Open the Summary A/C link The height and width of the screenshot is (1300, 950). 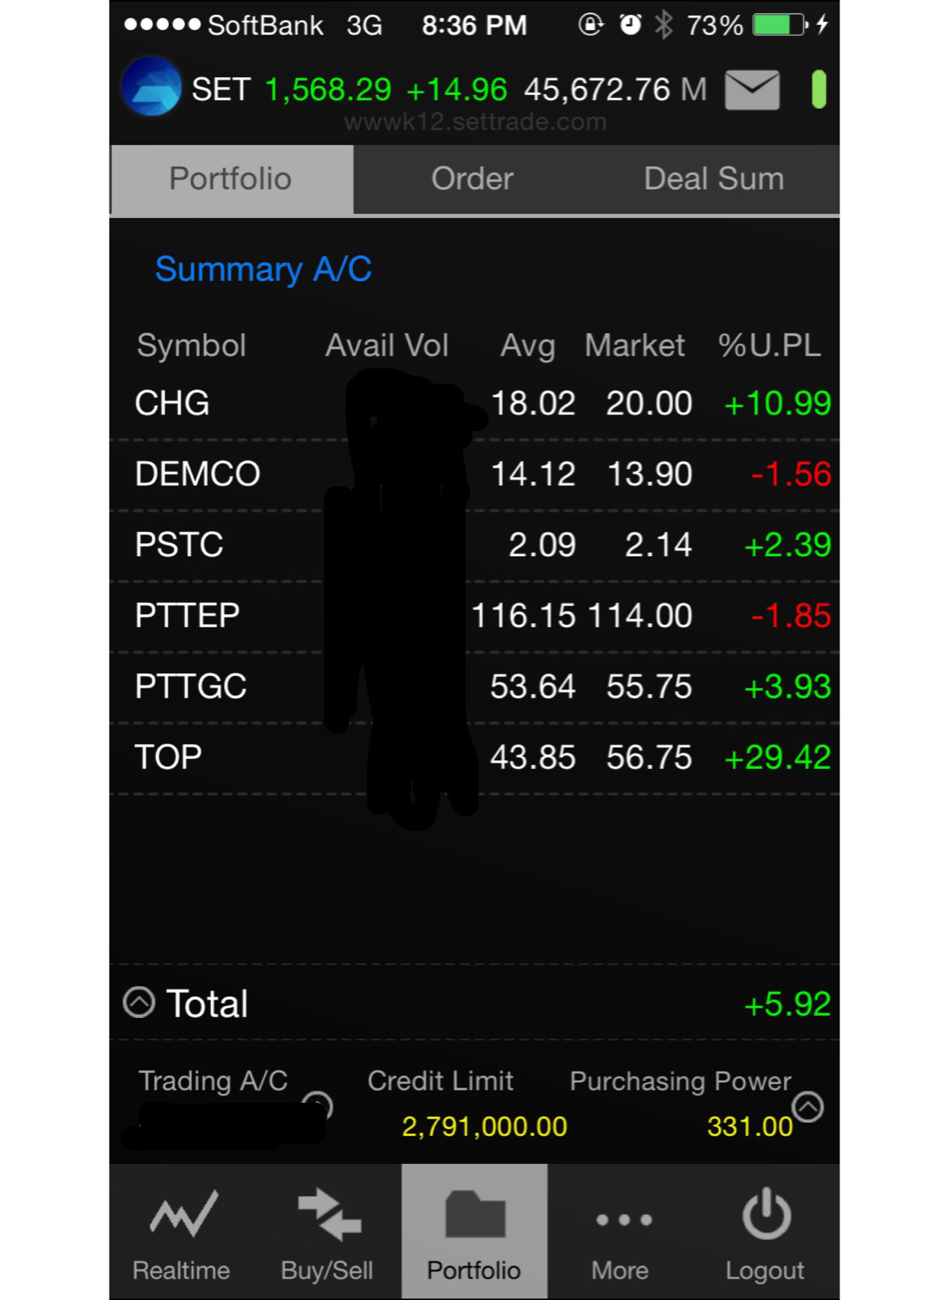tap(263, 269)
